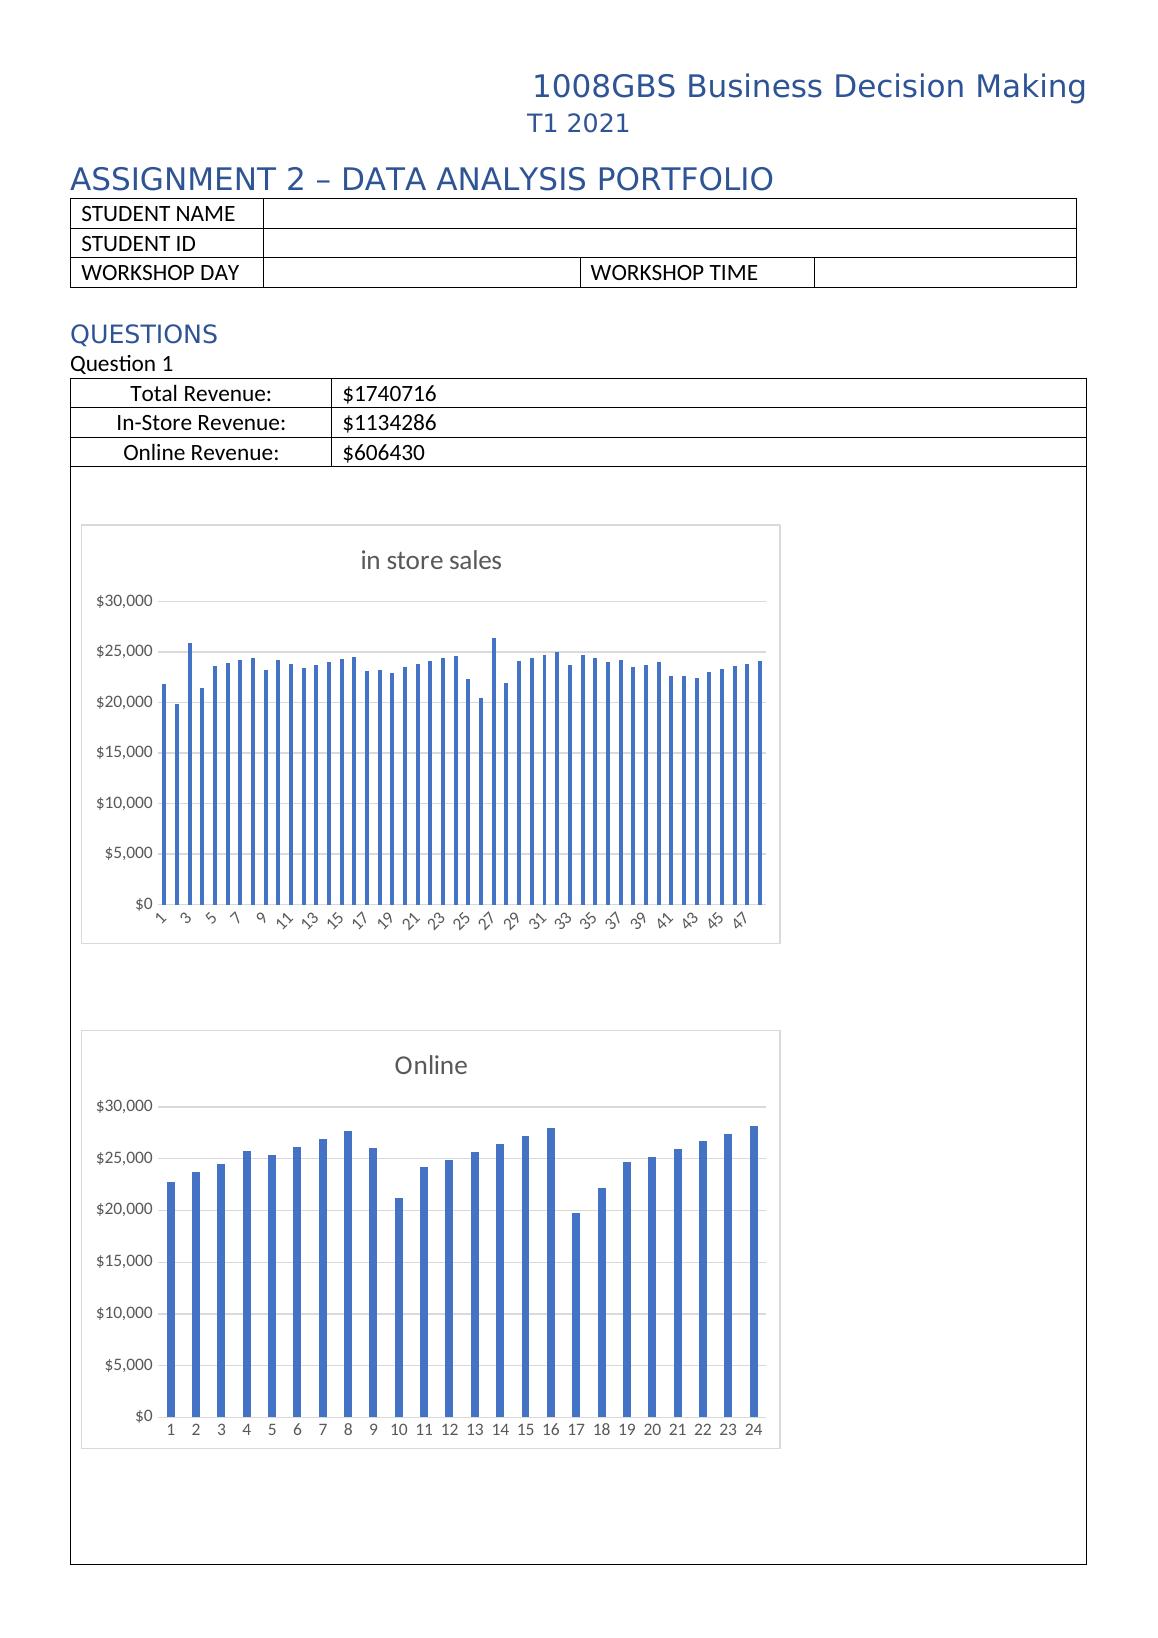Click the "in store sales" chart title
Image resolution: width=1158 pixels, height=1638 pixels.
click(430, 561)
